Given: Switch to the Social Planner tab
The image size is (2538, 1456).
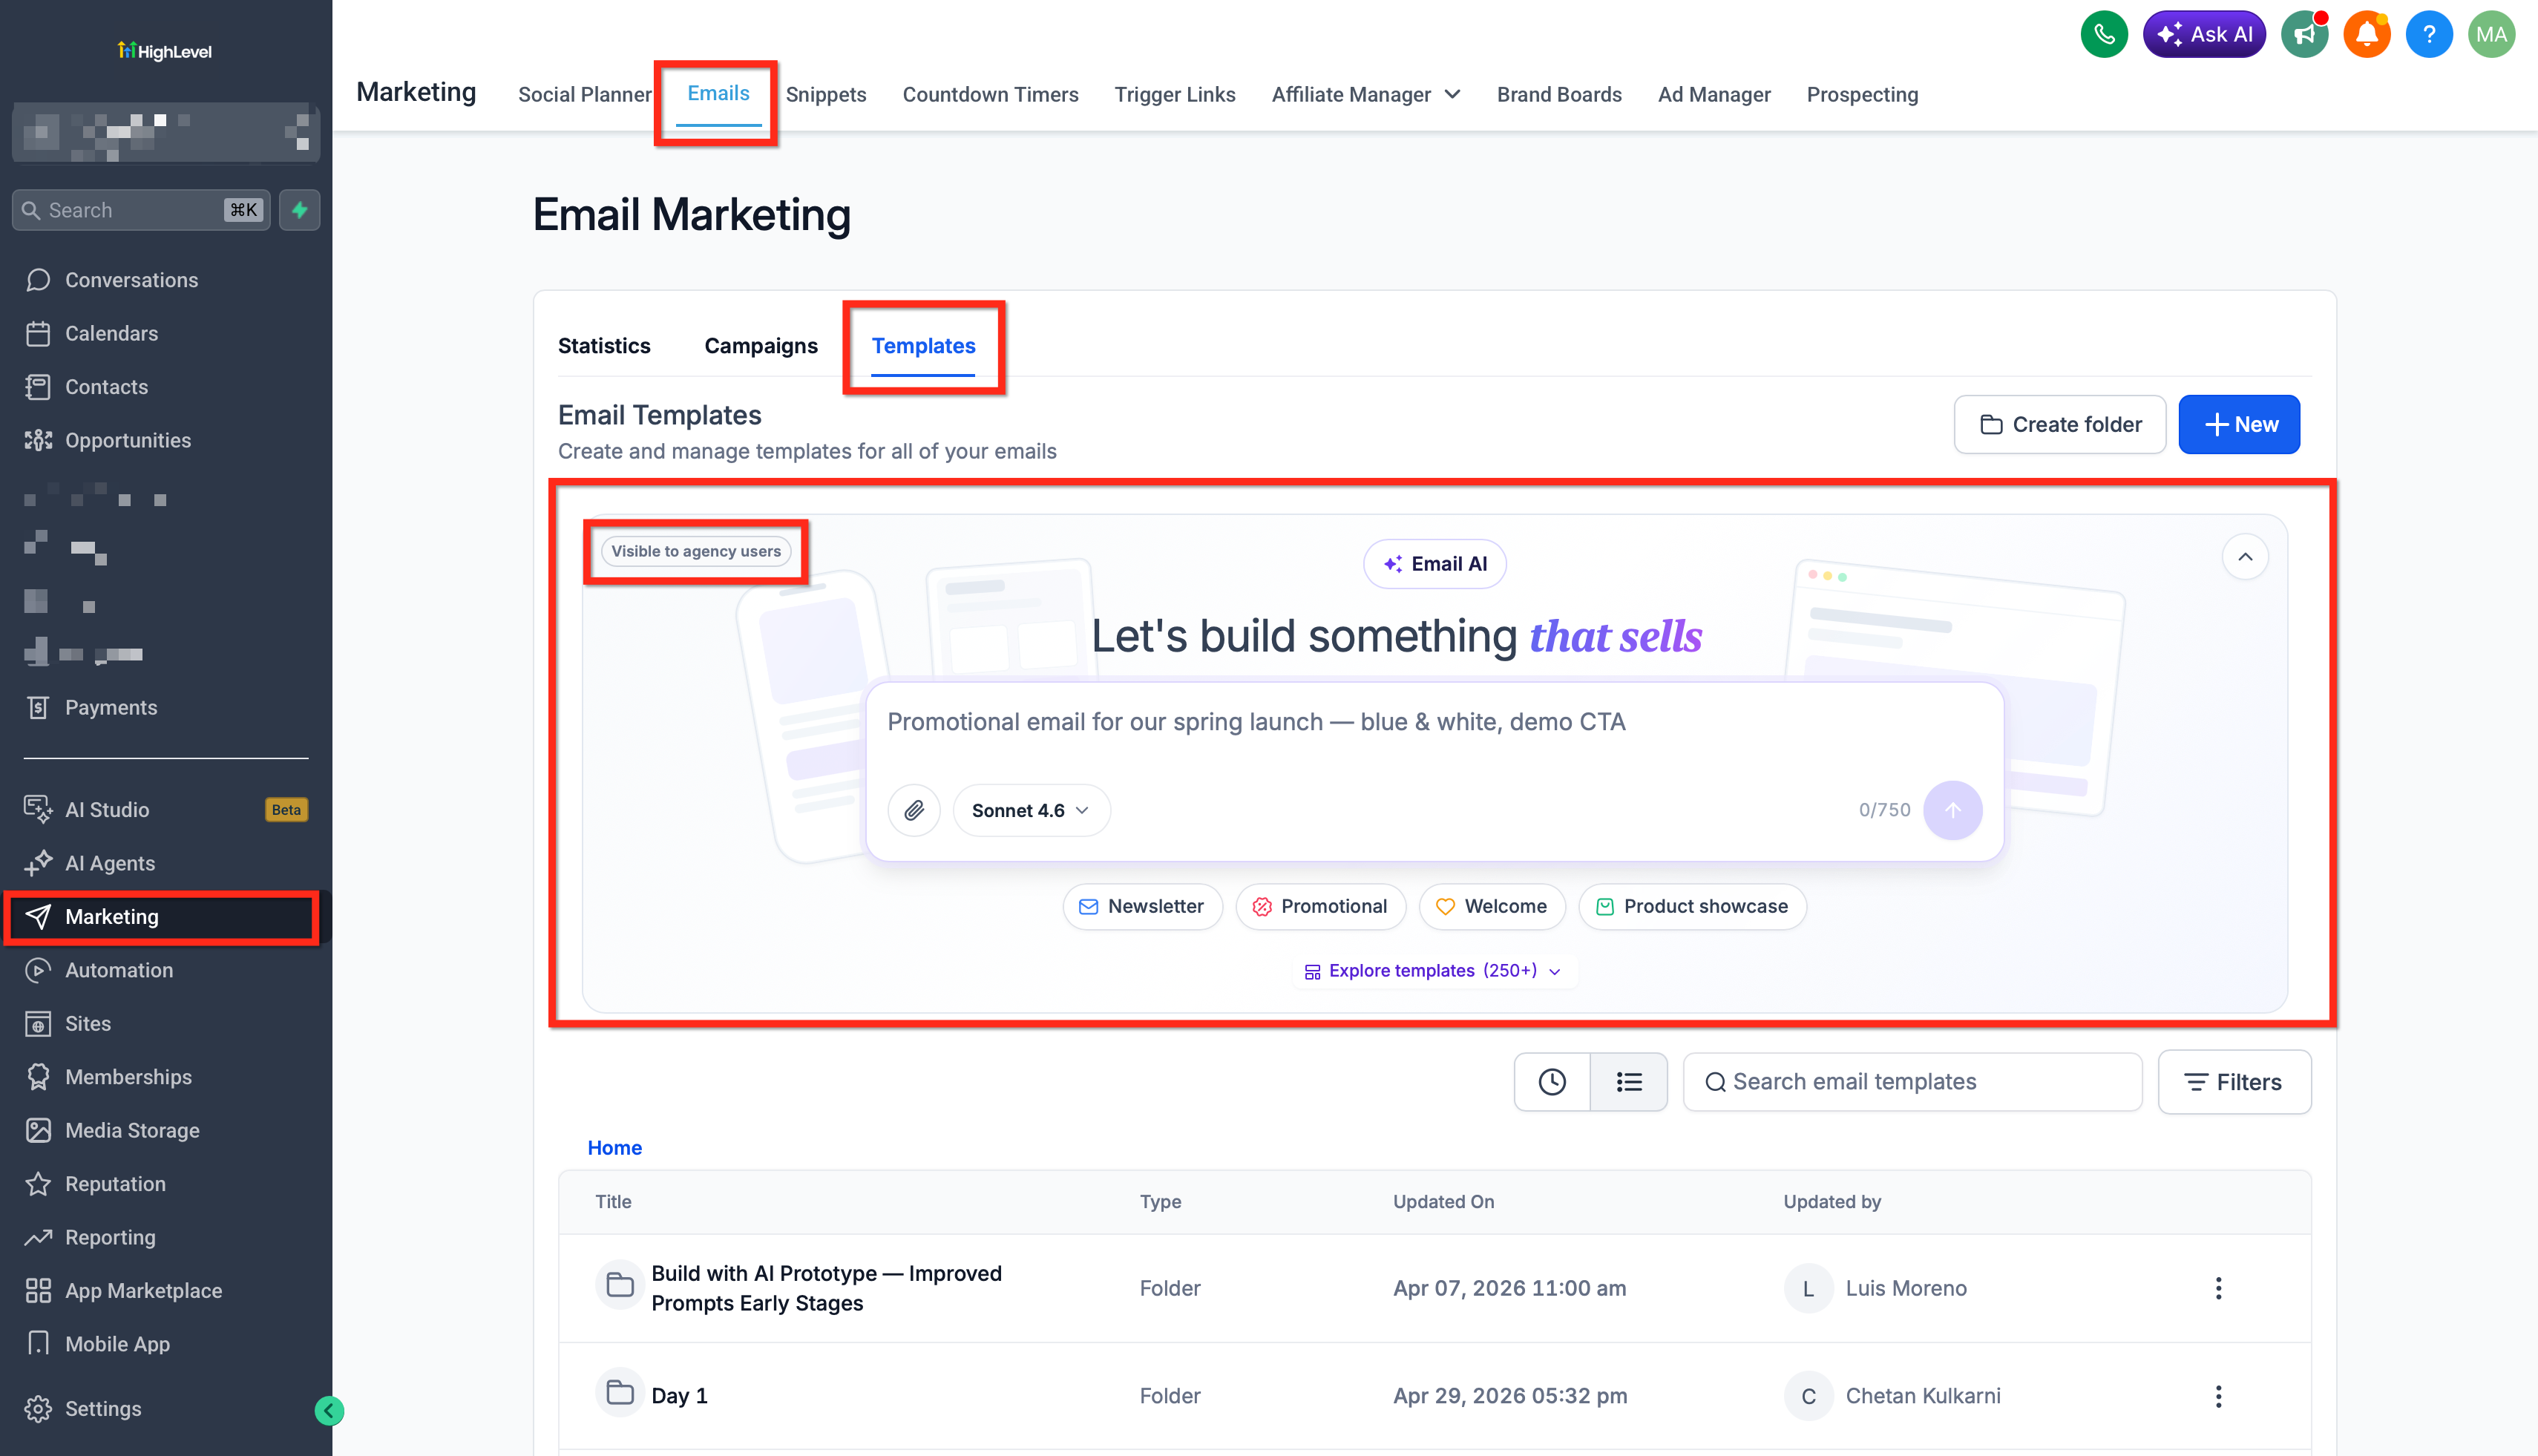Looking at the screenshot, I should (x=584, y=95).
